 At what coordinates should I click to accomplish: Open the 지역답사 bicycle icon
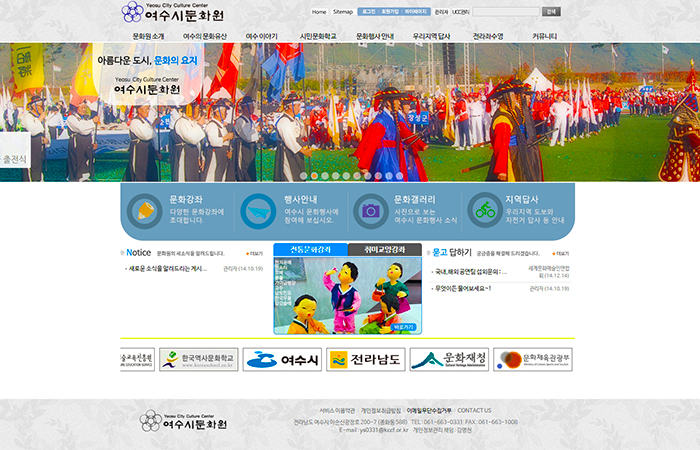[x=485, y=210]
